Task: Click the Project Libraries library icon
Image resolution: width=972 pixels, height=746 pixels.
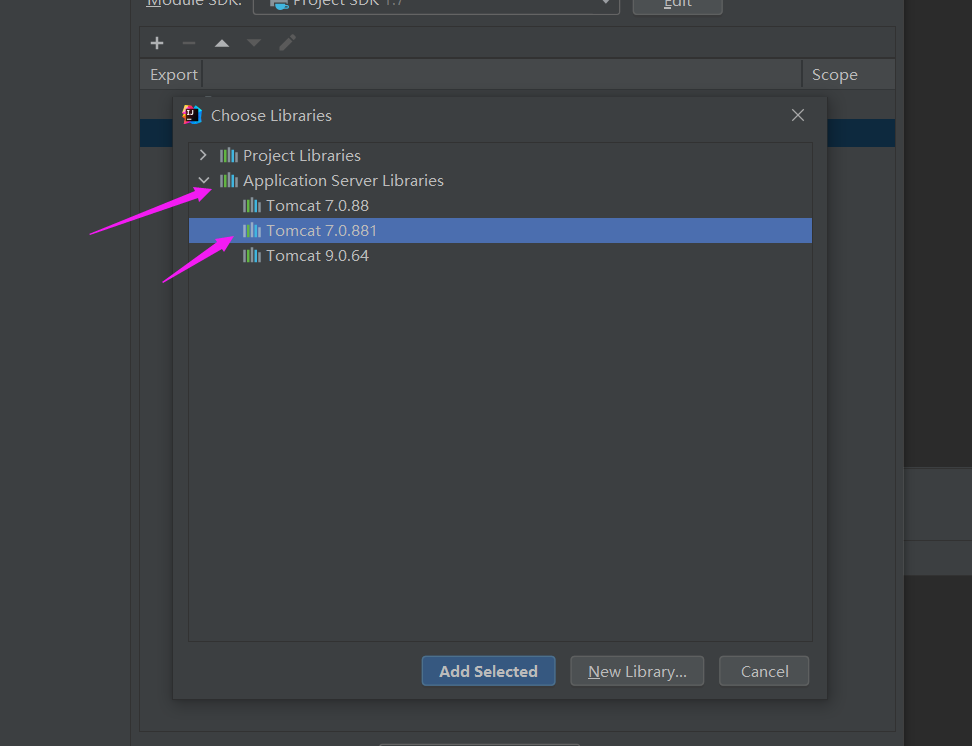Action: point(229,155)
